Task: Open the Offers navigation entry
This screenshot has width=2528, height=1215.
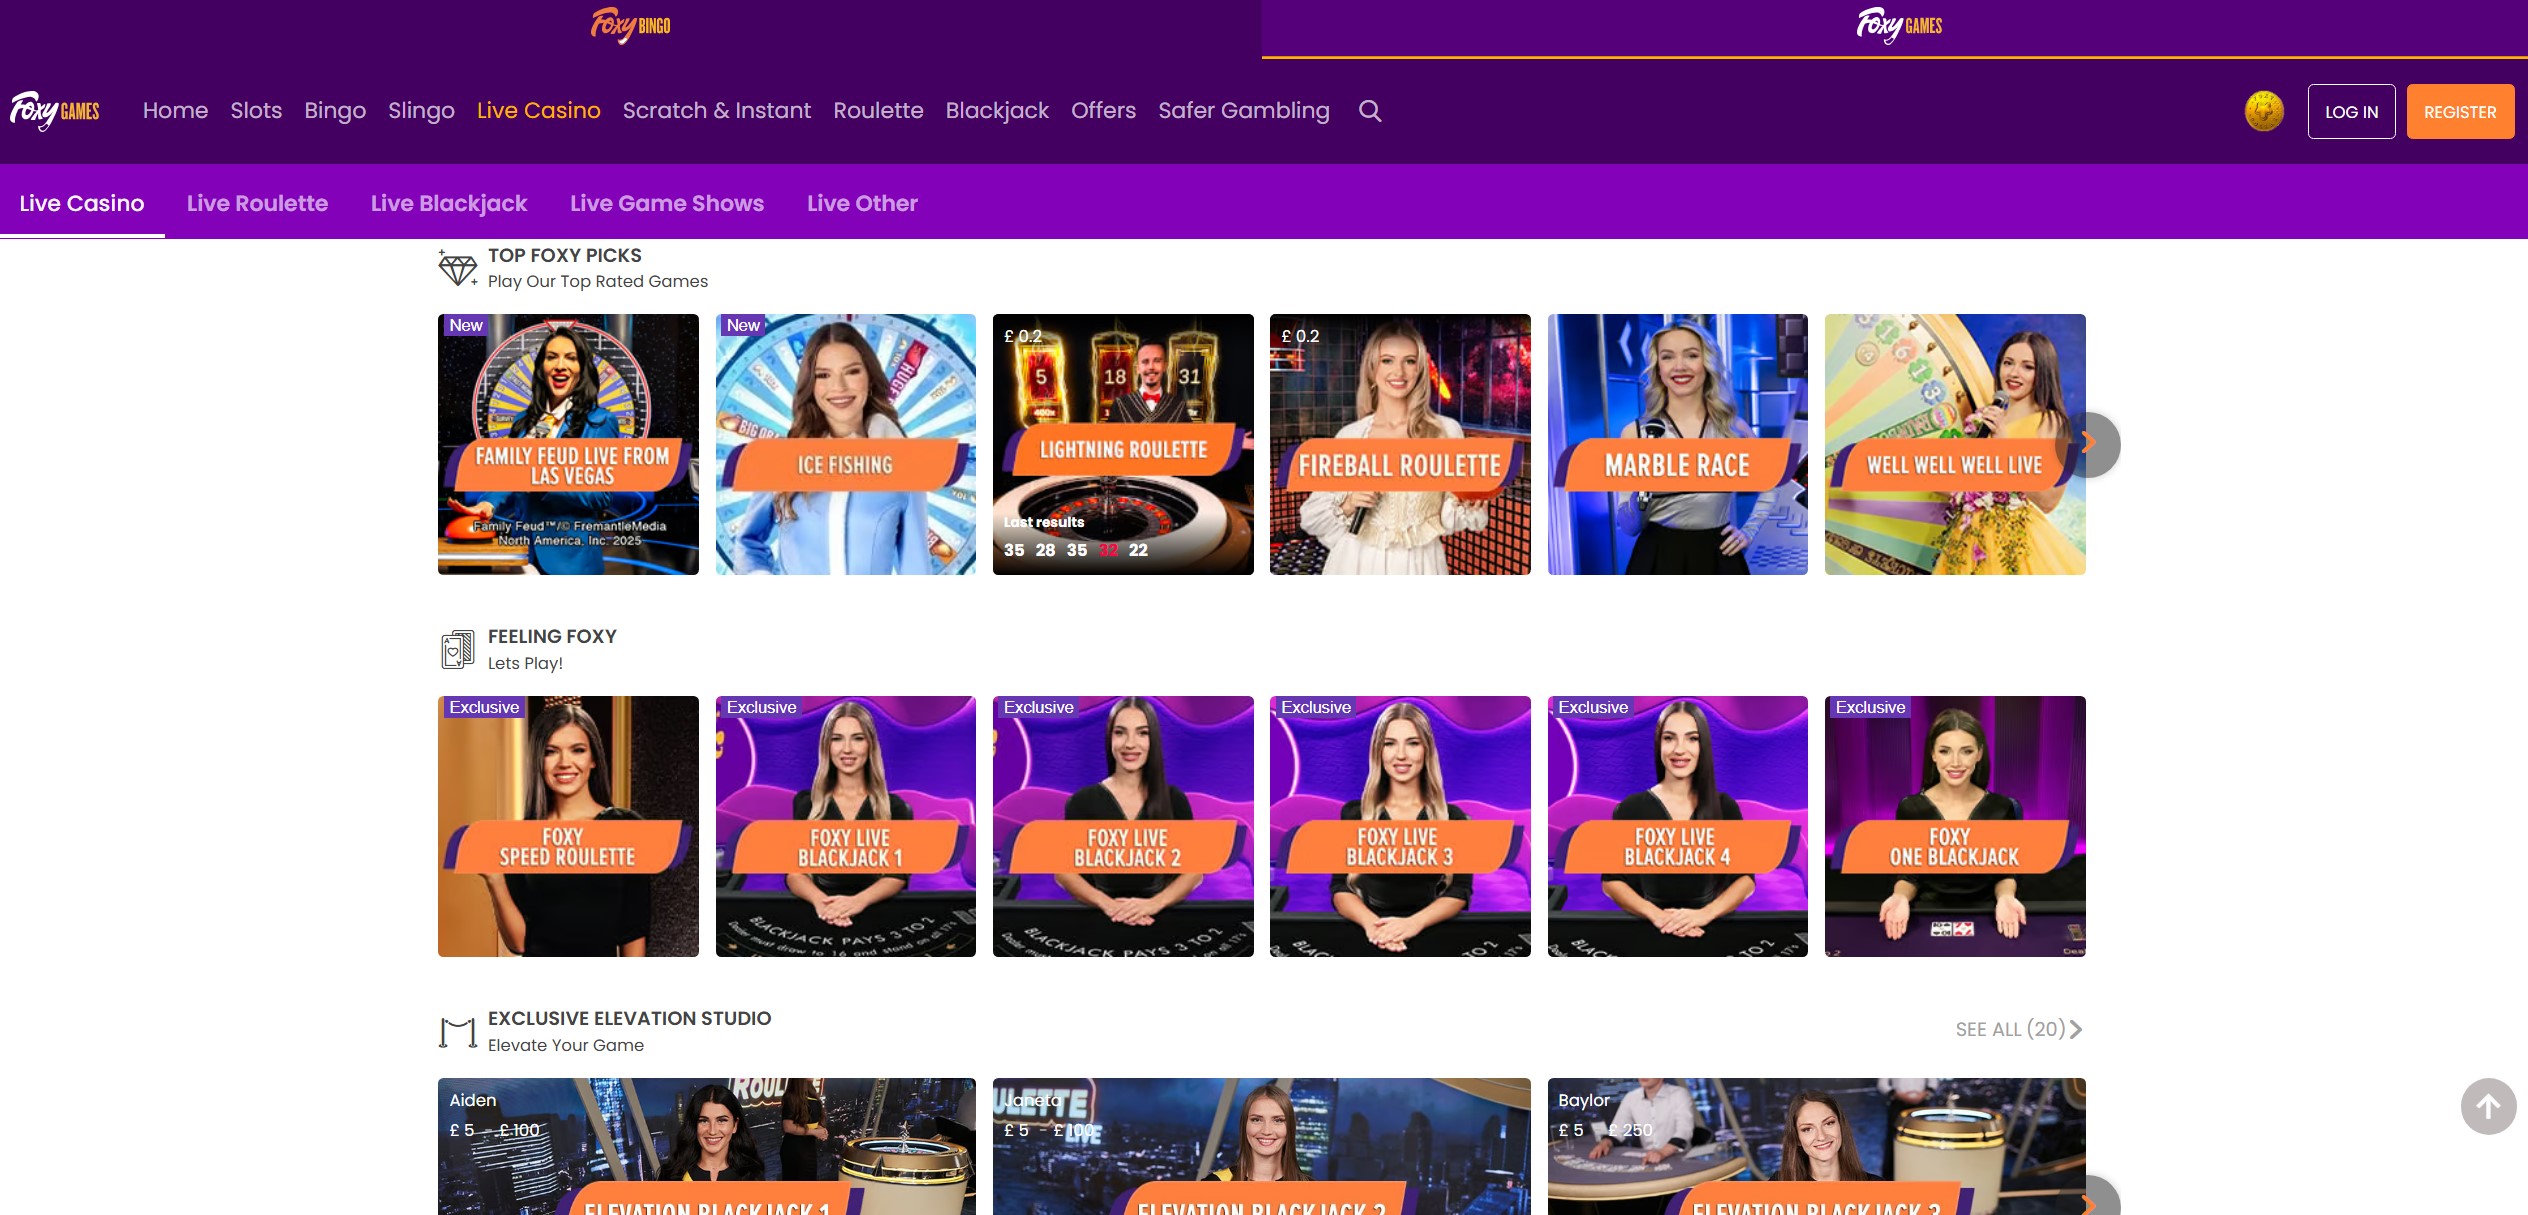Action: (1102, 111)
